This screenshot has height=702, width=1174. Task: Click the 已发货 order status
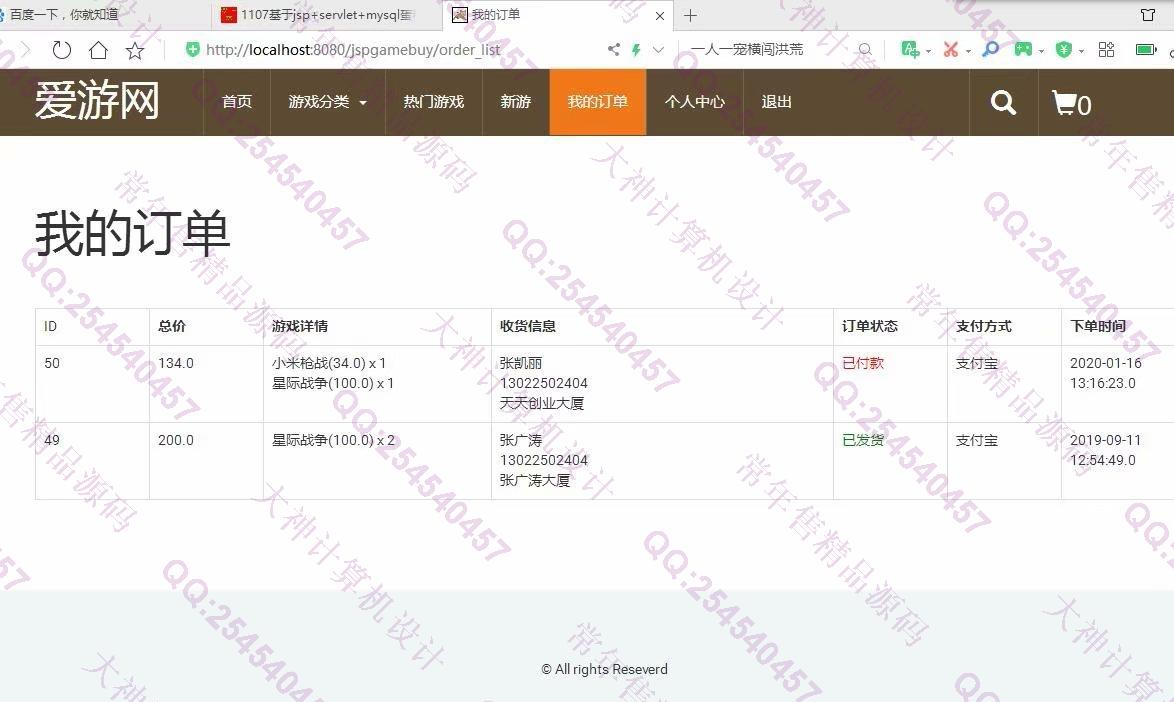[x=863, y=440]
